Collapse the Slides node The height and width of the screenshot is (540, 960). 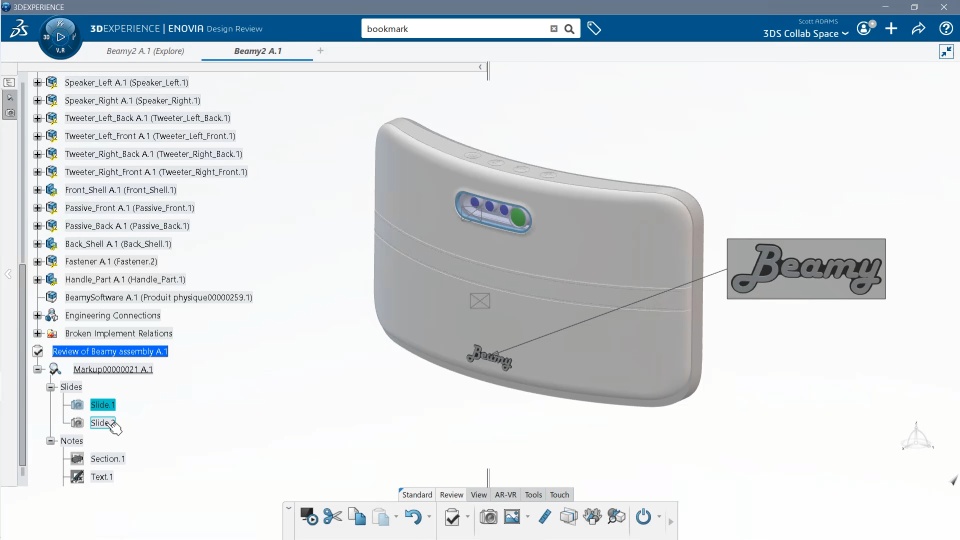pyautogui.click(x=50, y=387)
